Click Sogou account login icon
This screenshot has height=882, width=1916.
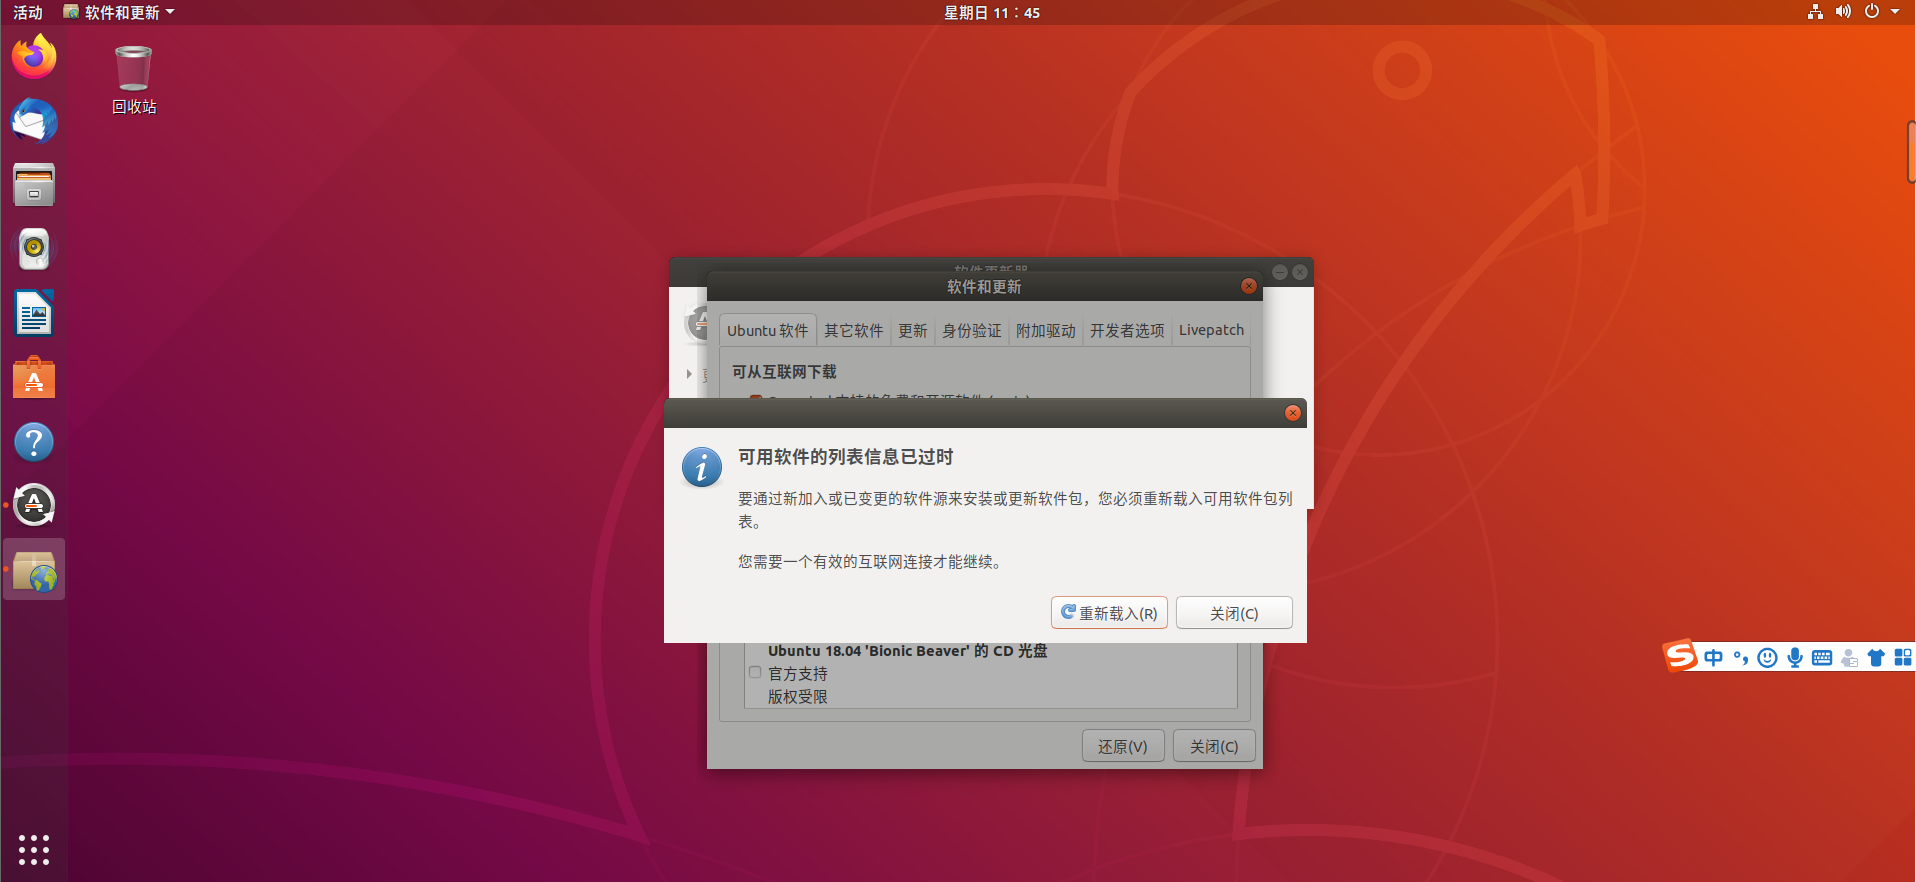1849,657
